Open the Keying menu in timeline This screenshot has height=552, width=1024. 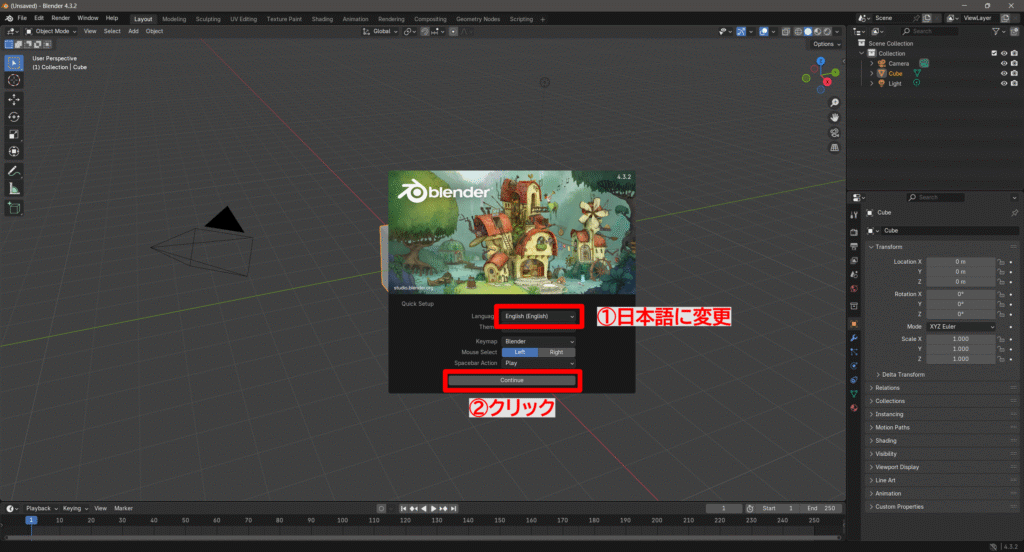click(x=74, y=508)
